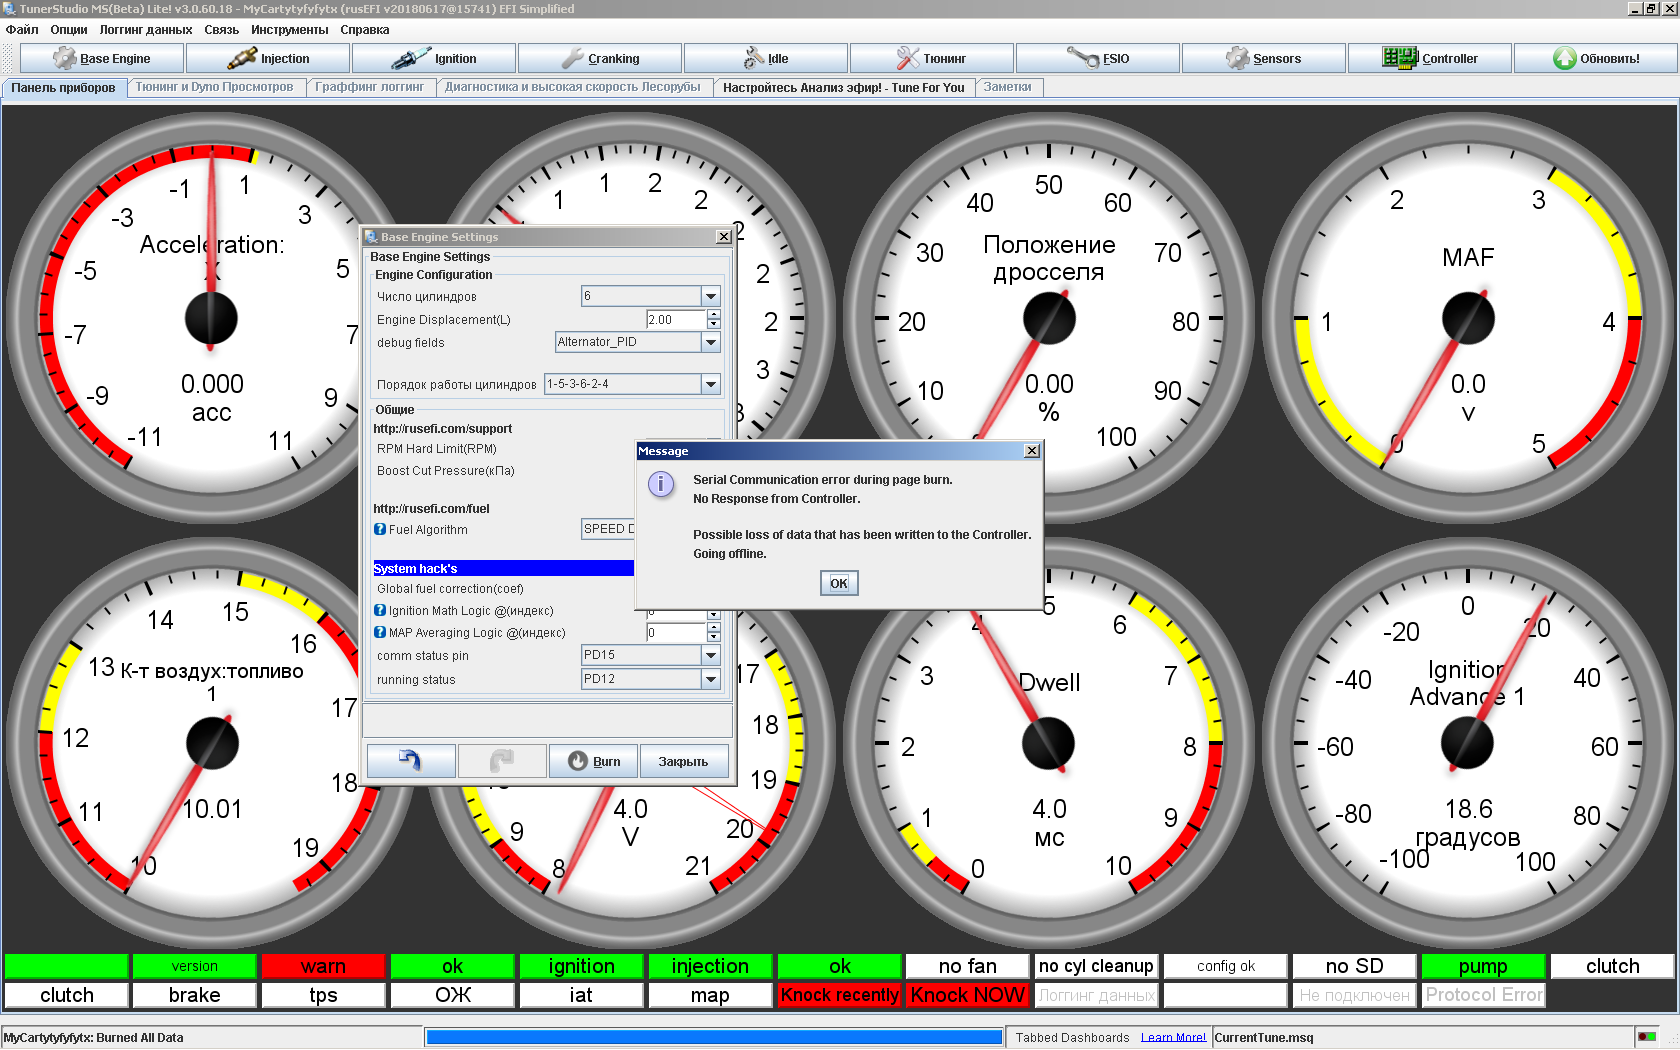Image resolution: width=1680 pixels, height=1050 pixels.
Task: Switch to Граффинг логгинг tab
Action: [370, 87]
